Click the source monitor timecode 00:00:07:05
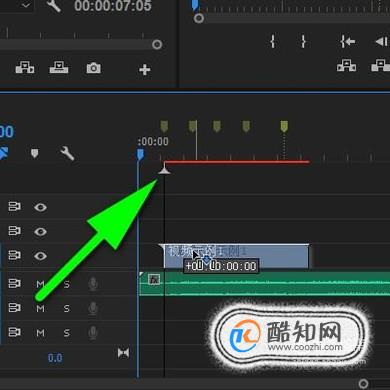The height and width of the screenshot is (390, 390). 113,6
